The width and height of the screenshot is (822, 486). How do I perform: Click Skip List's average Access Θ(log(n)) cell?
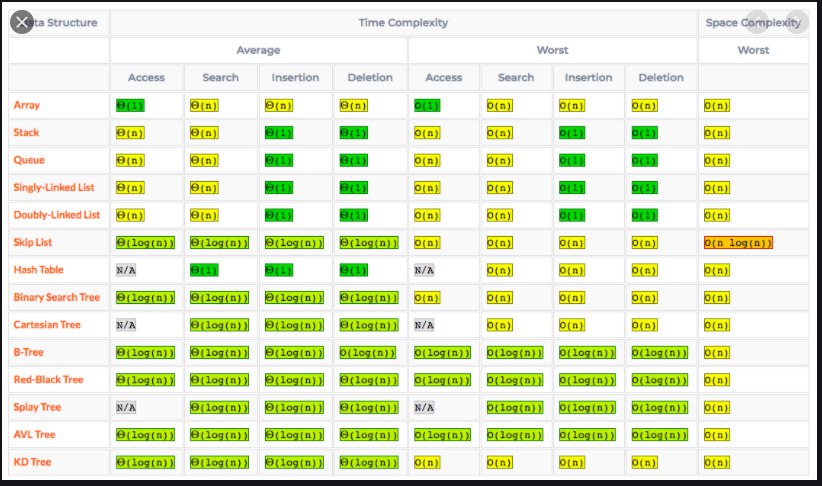pos(146,243)
